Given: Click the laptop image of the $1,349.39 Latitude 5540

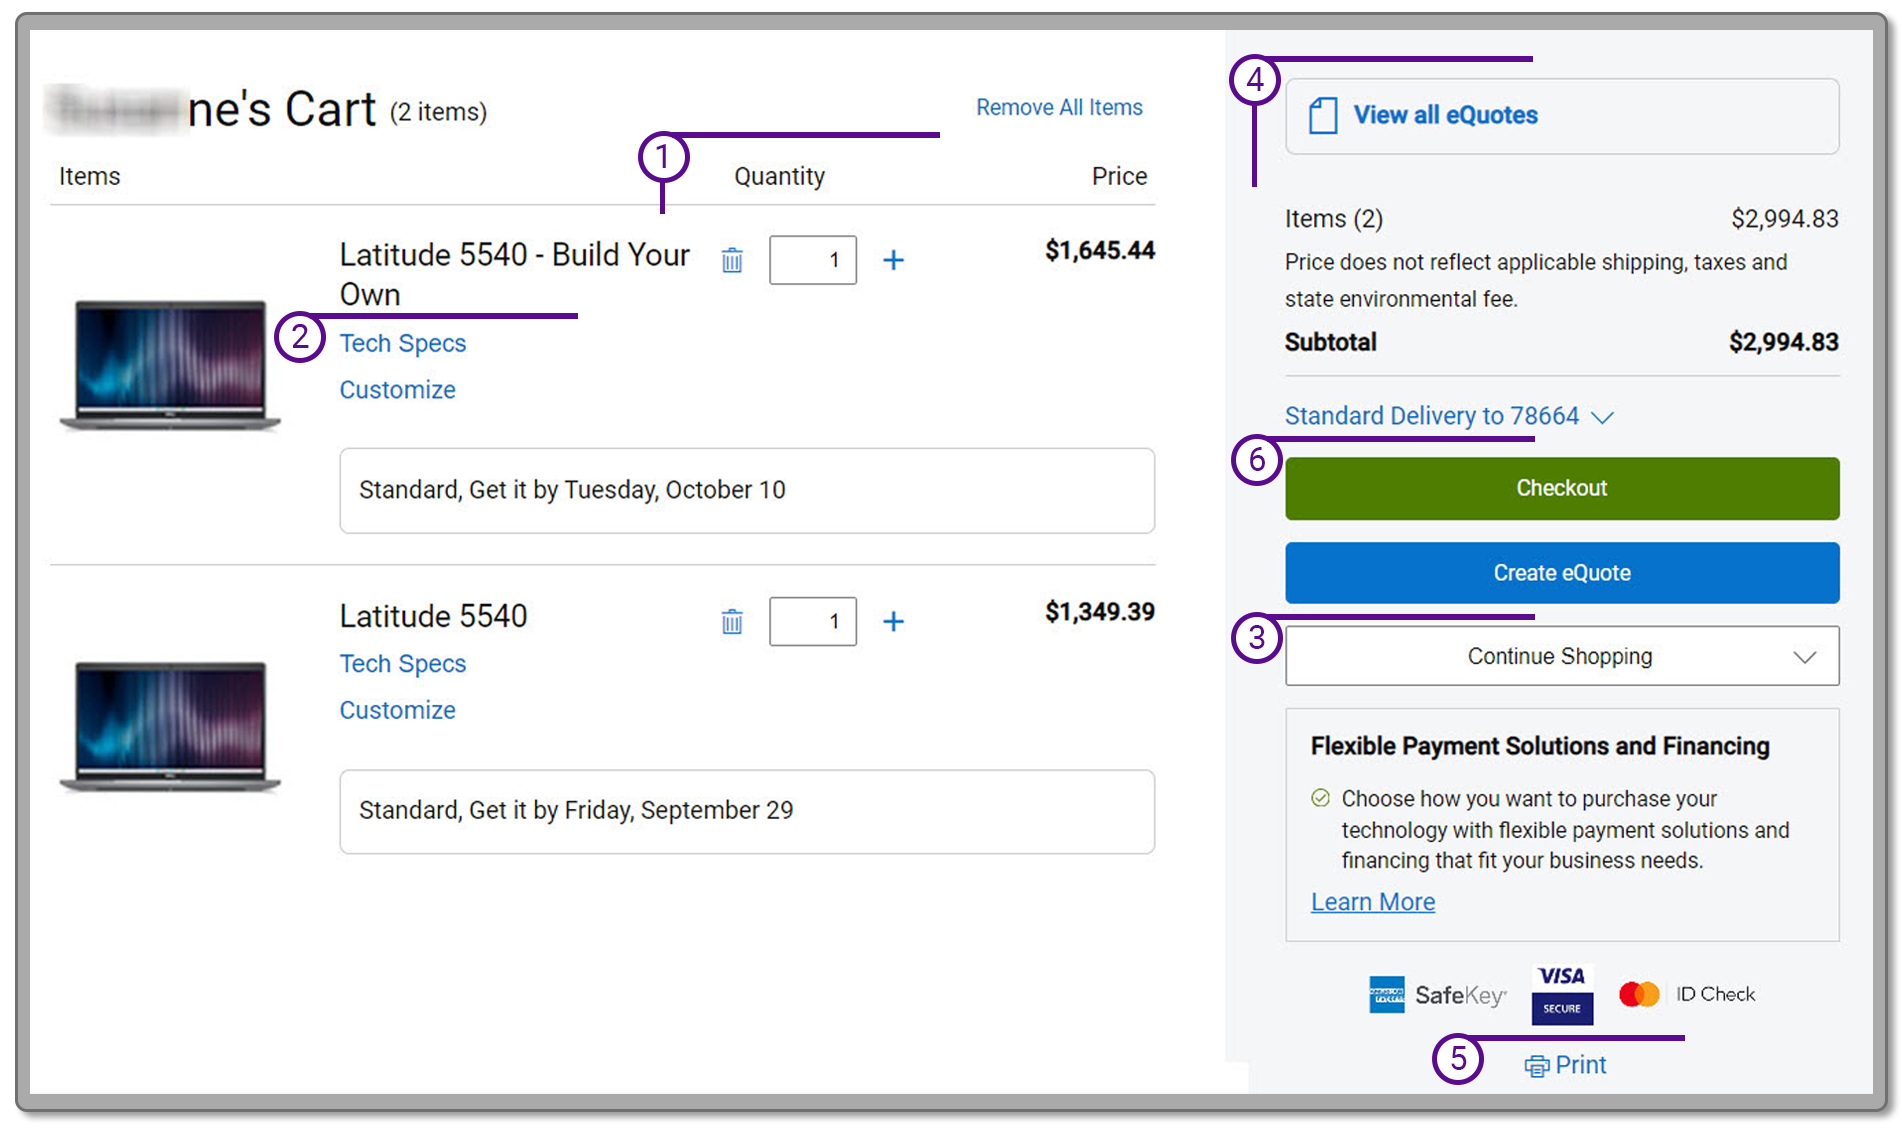Looking at the screenshot, I should [x=170, y=726].
